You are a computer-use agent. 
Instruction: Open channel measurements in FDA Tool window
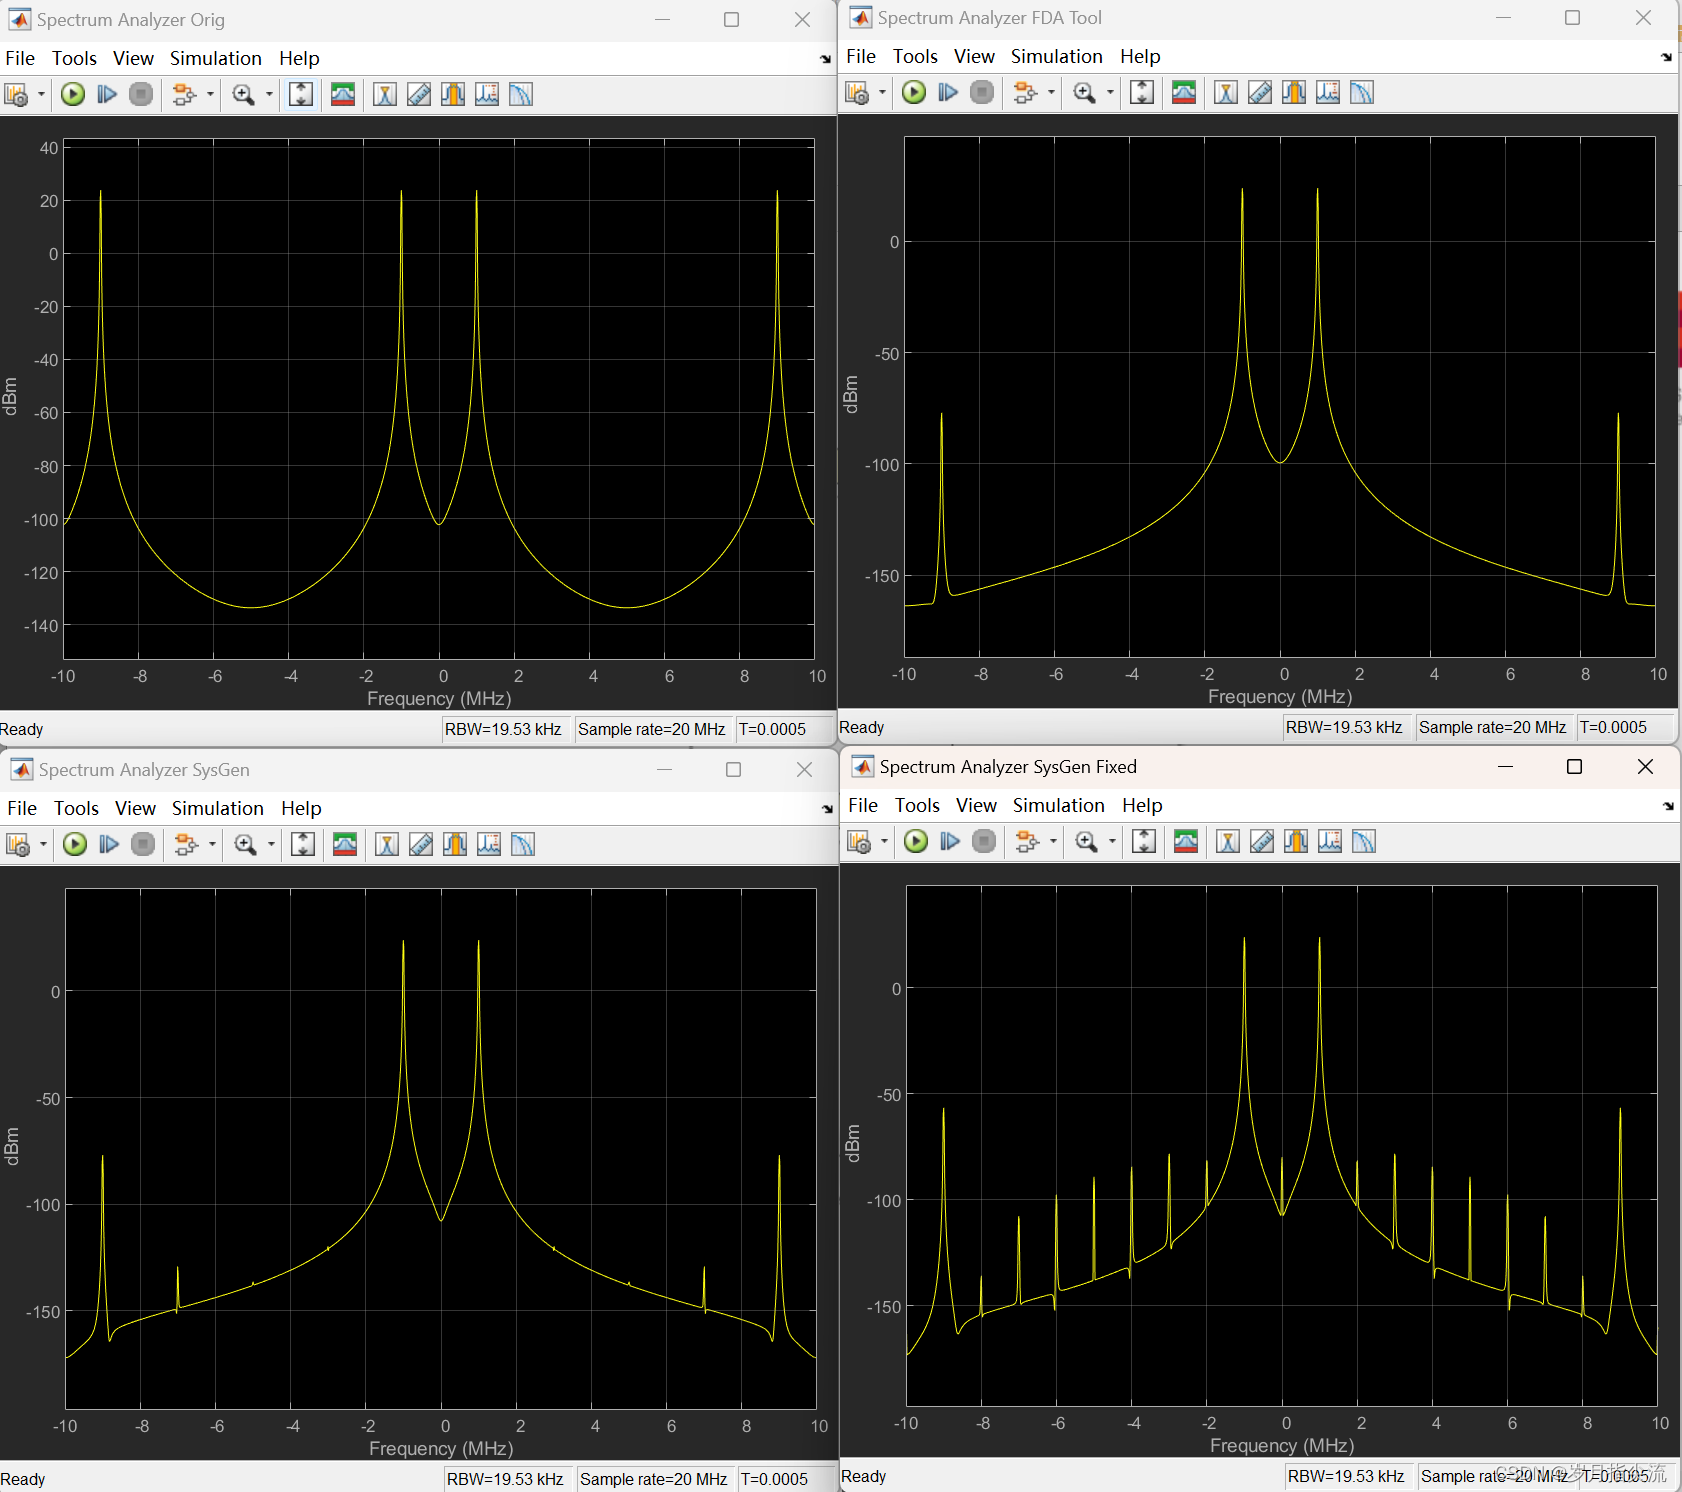[1294, 92]
